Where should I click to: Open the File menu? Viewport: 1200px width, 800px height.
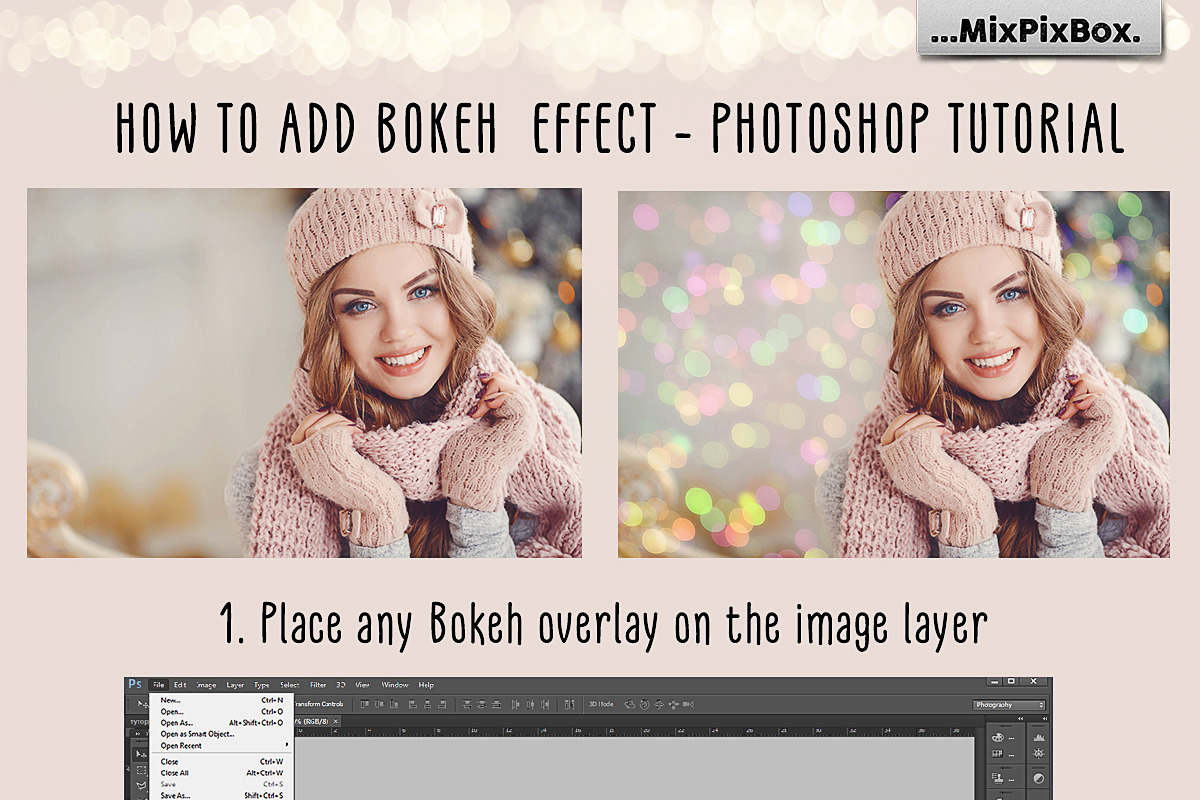pos(158,685)
